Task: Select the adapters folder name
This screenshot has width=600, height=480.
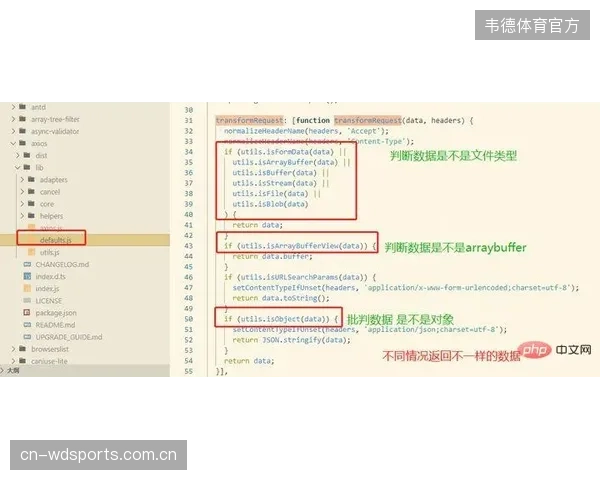Action: (x=54, y=180)
